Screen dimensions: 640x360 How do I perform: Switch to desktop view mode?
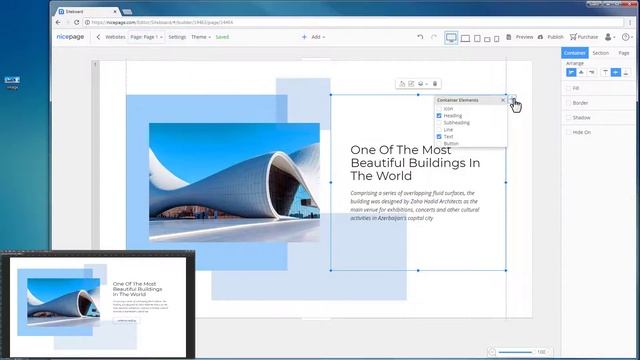[451, 38]
